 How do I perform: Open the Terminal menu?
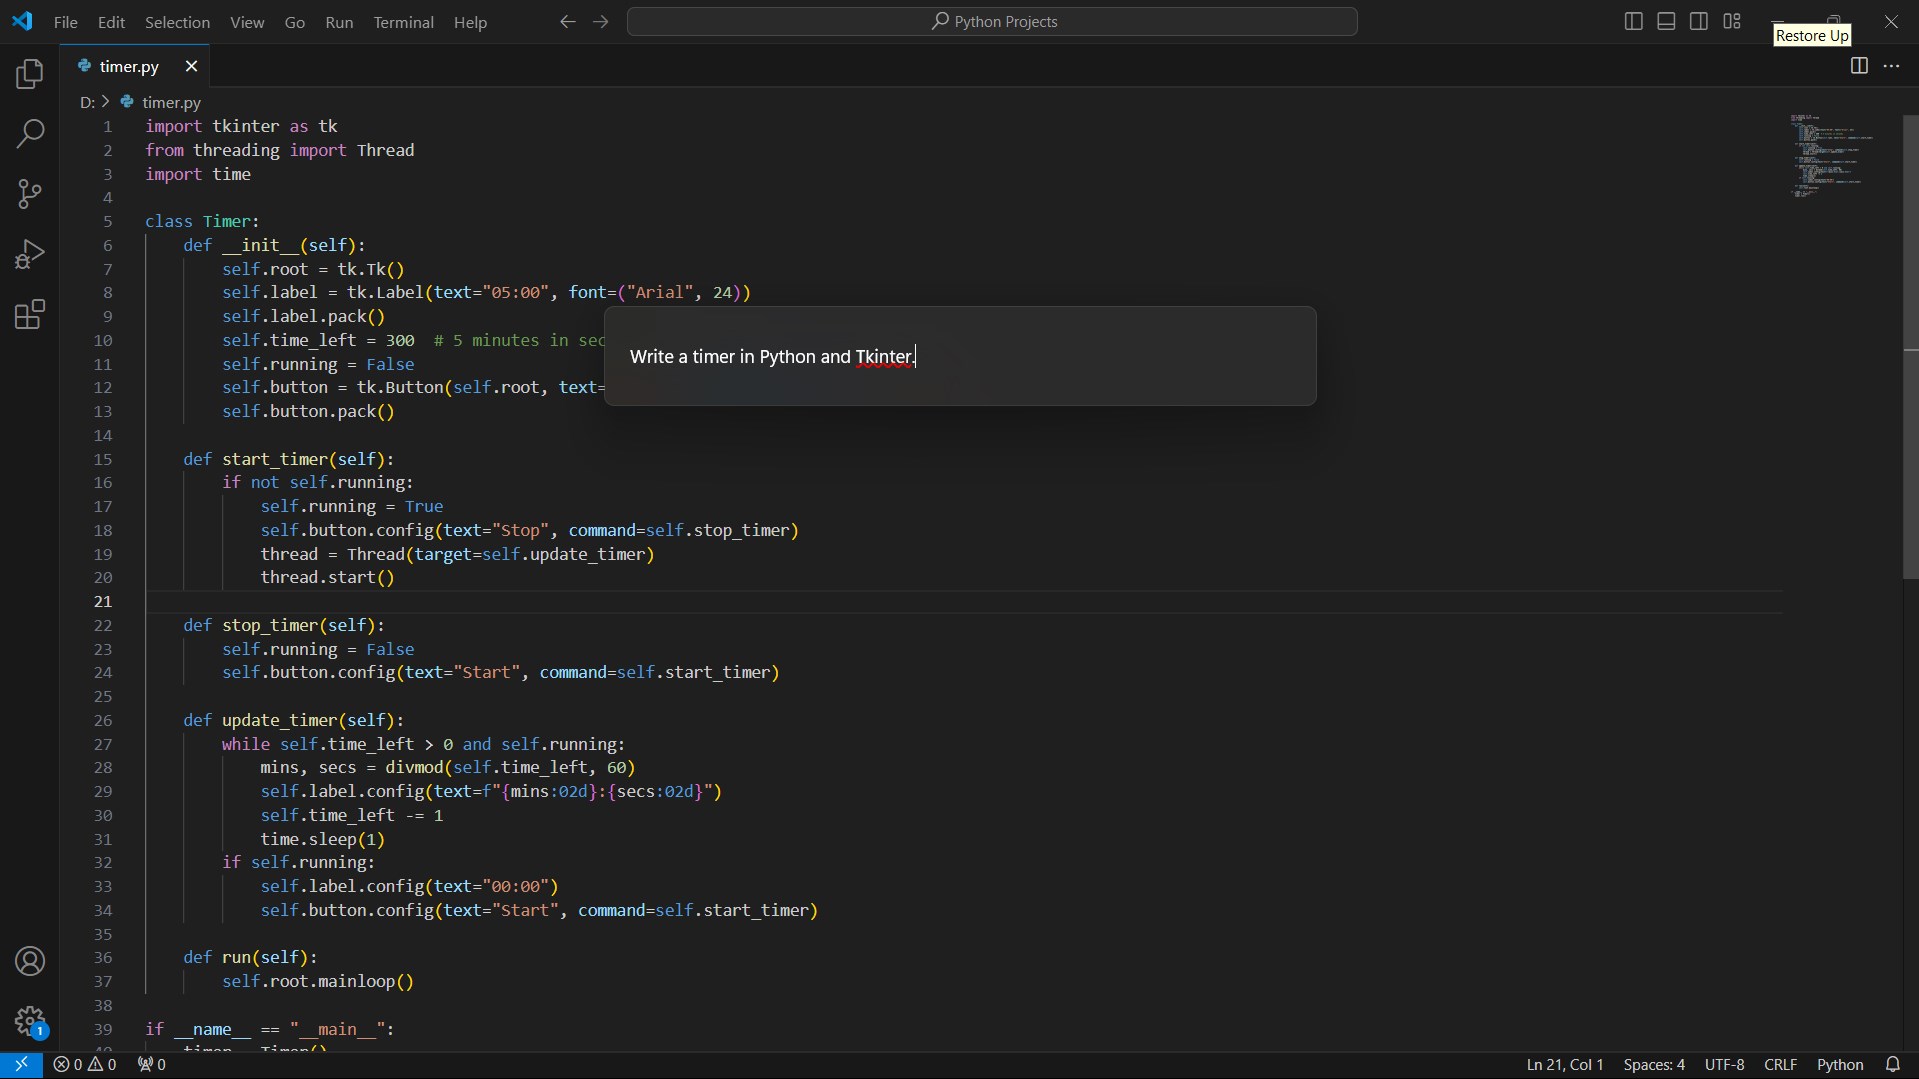(403, 22)
